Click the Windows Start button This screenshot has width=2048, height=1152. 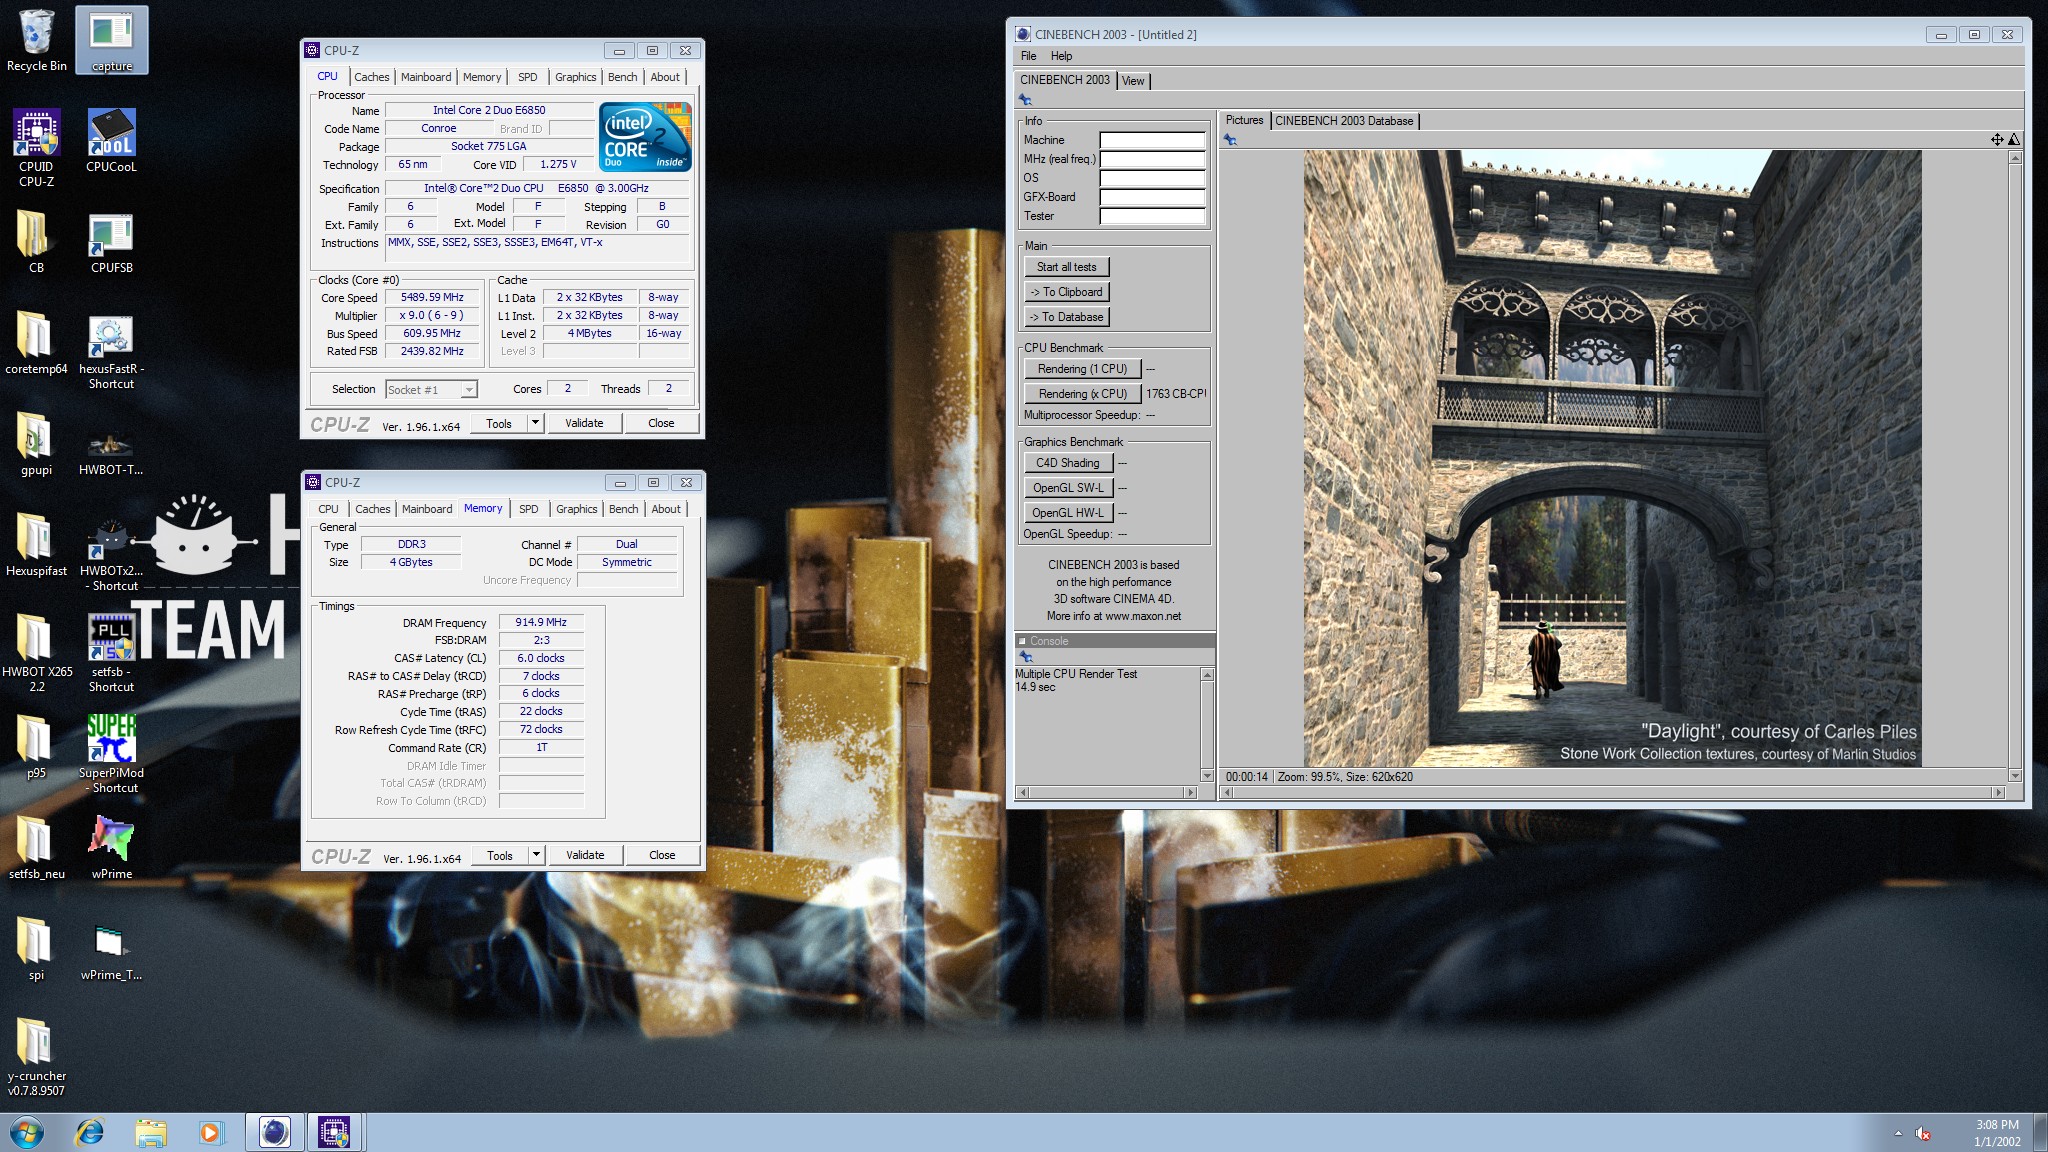[26, 1132]
